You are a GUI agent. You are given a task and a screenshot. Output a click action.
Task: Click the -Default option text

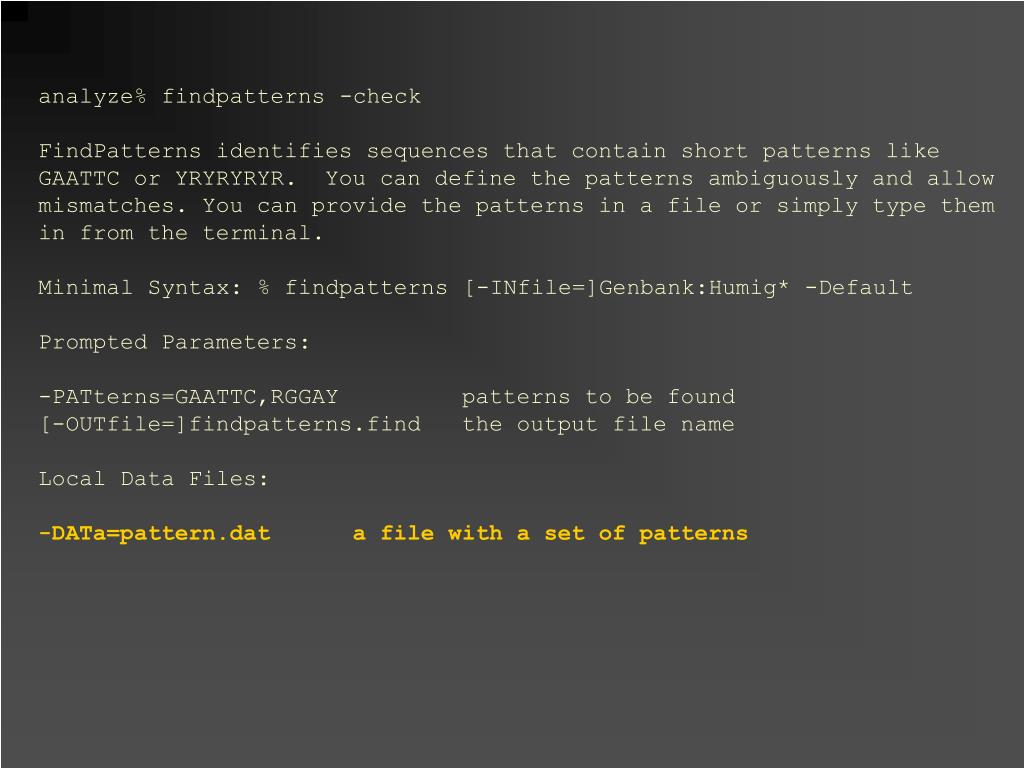tap(859, 288)
